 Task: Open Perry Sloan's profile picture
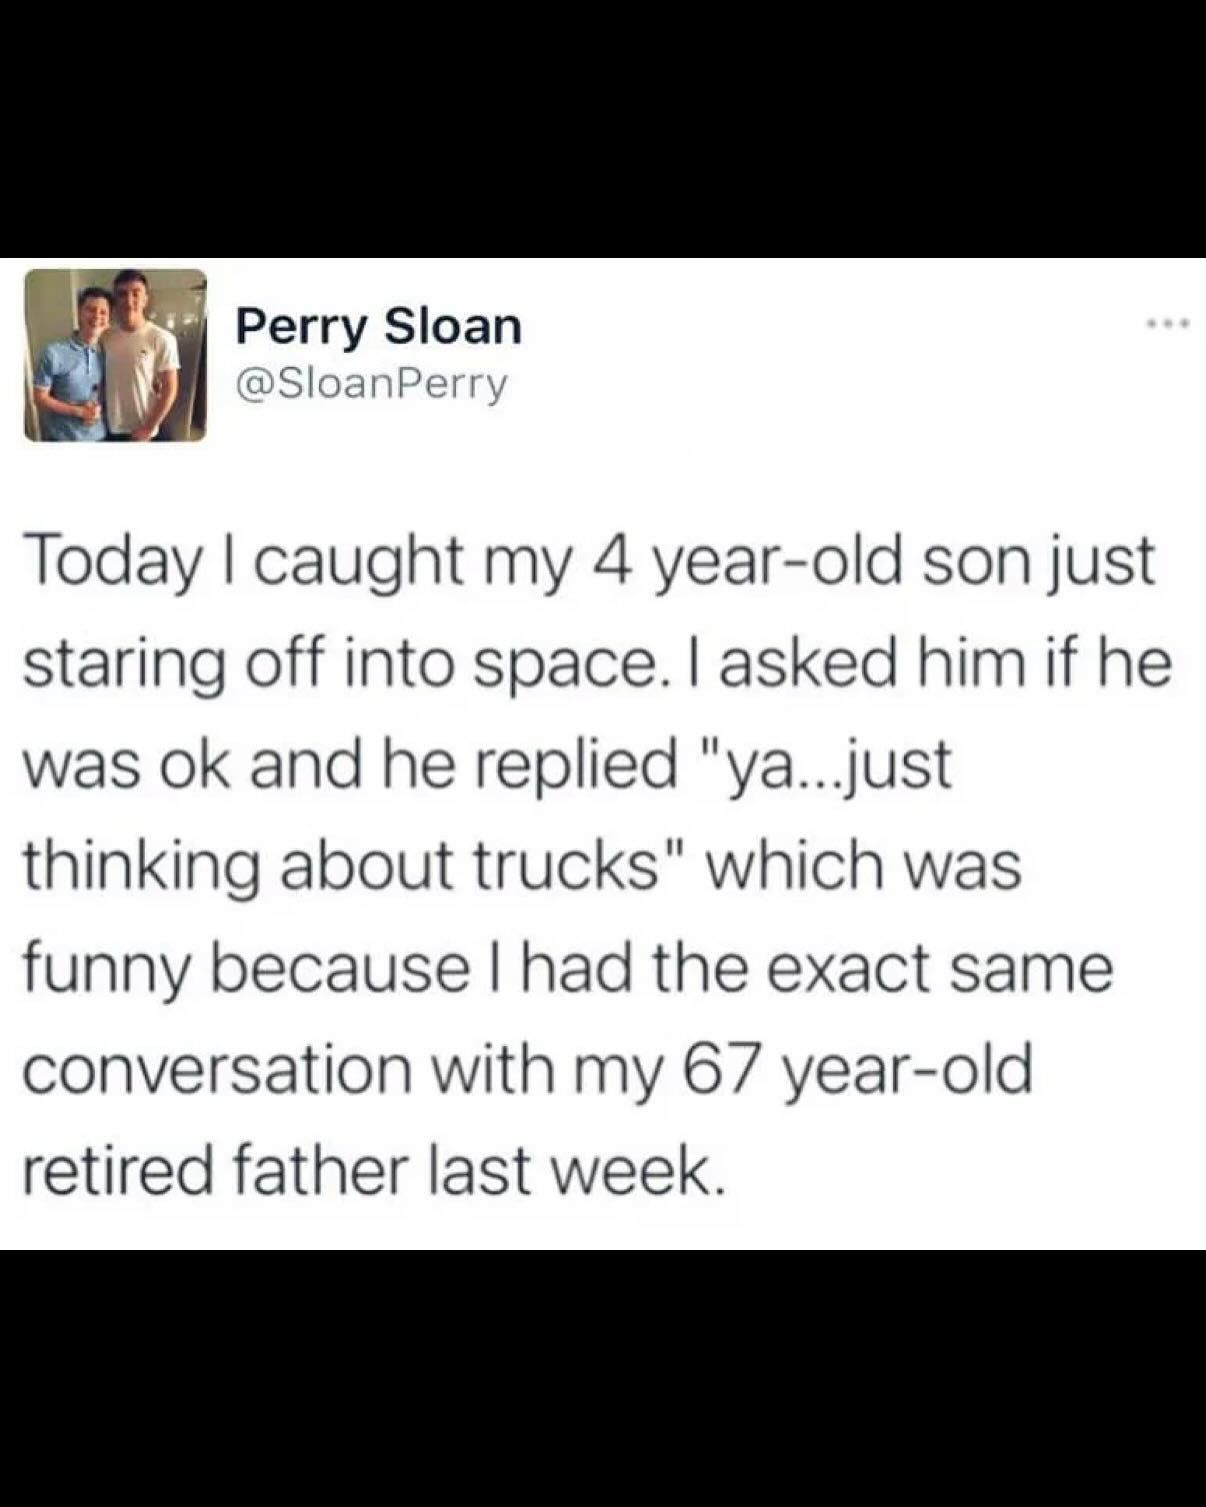pyautogui.click(x=115, y=355)
